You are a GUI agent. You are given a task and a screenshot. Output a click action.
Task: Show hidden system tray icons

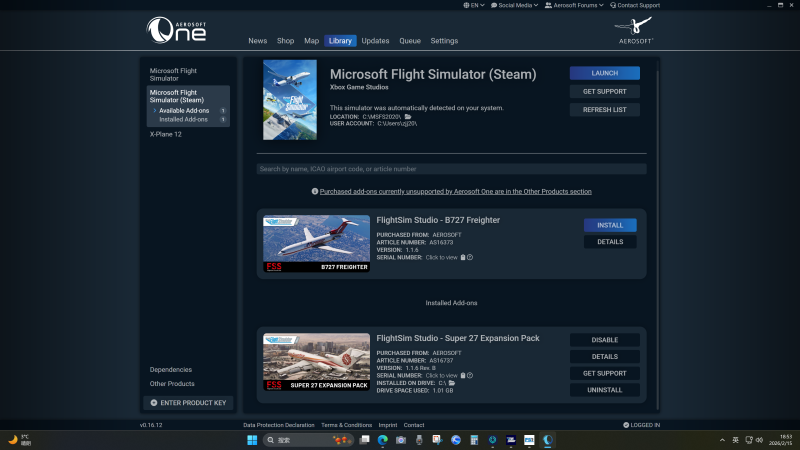tap(722, 440)
